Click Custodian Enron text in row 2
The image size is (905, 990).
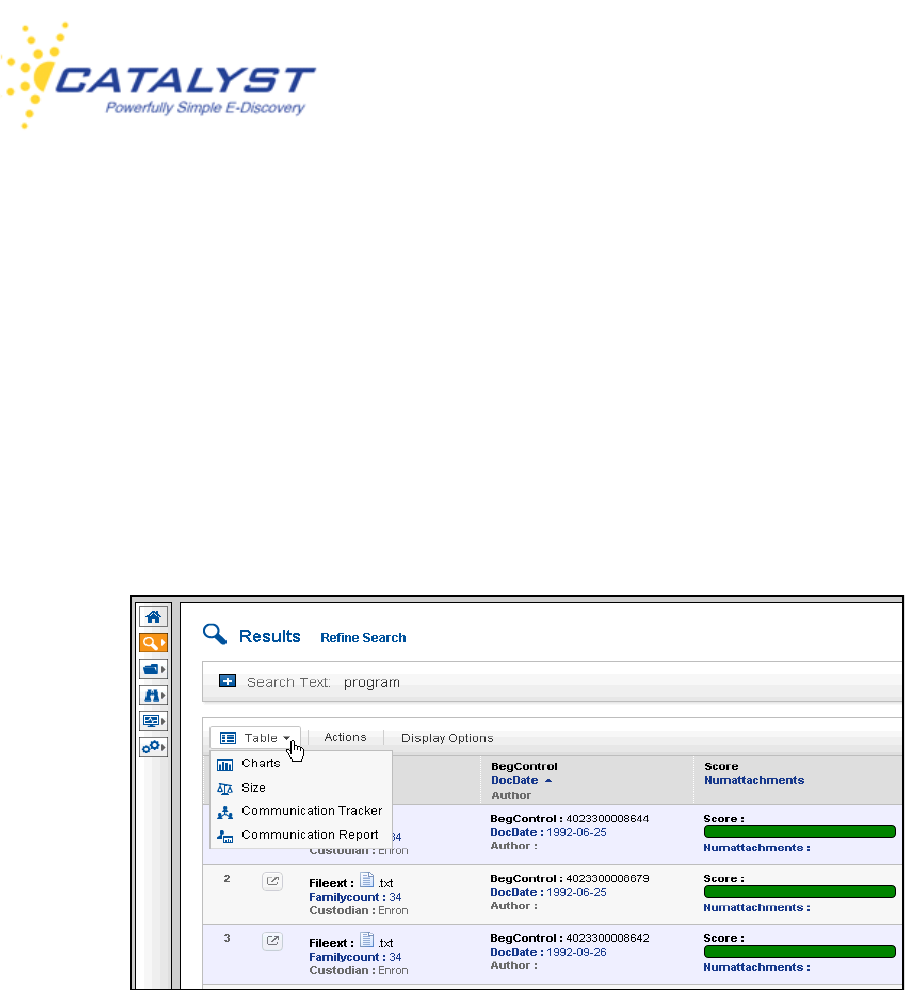click(x=359, y=910)
